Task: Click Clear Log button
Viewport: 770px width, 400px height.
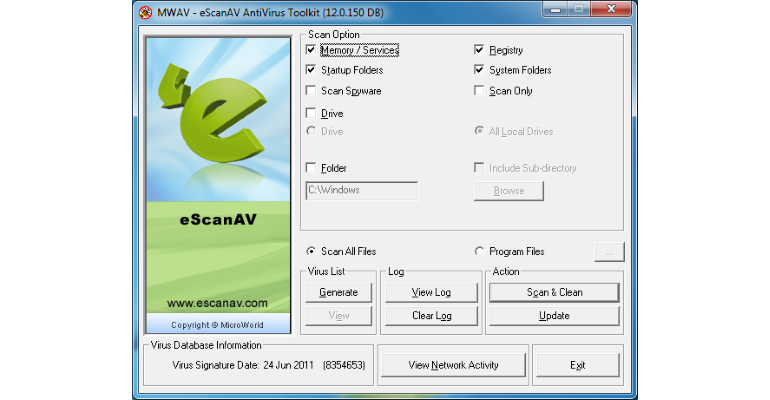Action: [x=431, y=316]
